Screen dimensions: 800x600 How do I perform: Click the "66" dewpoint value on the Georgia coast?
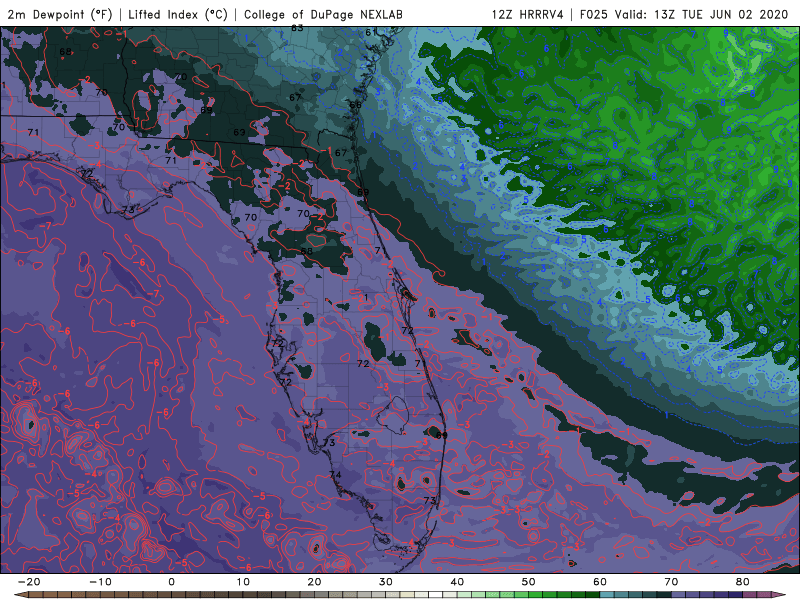pyautogui.click(x=355, y=105)
